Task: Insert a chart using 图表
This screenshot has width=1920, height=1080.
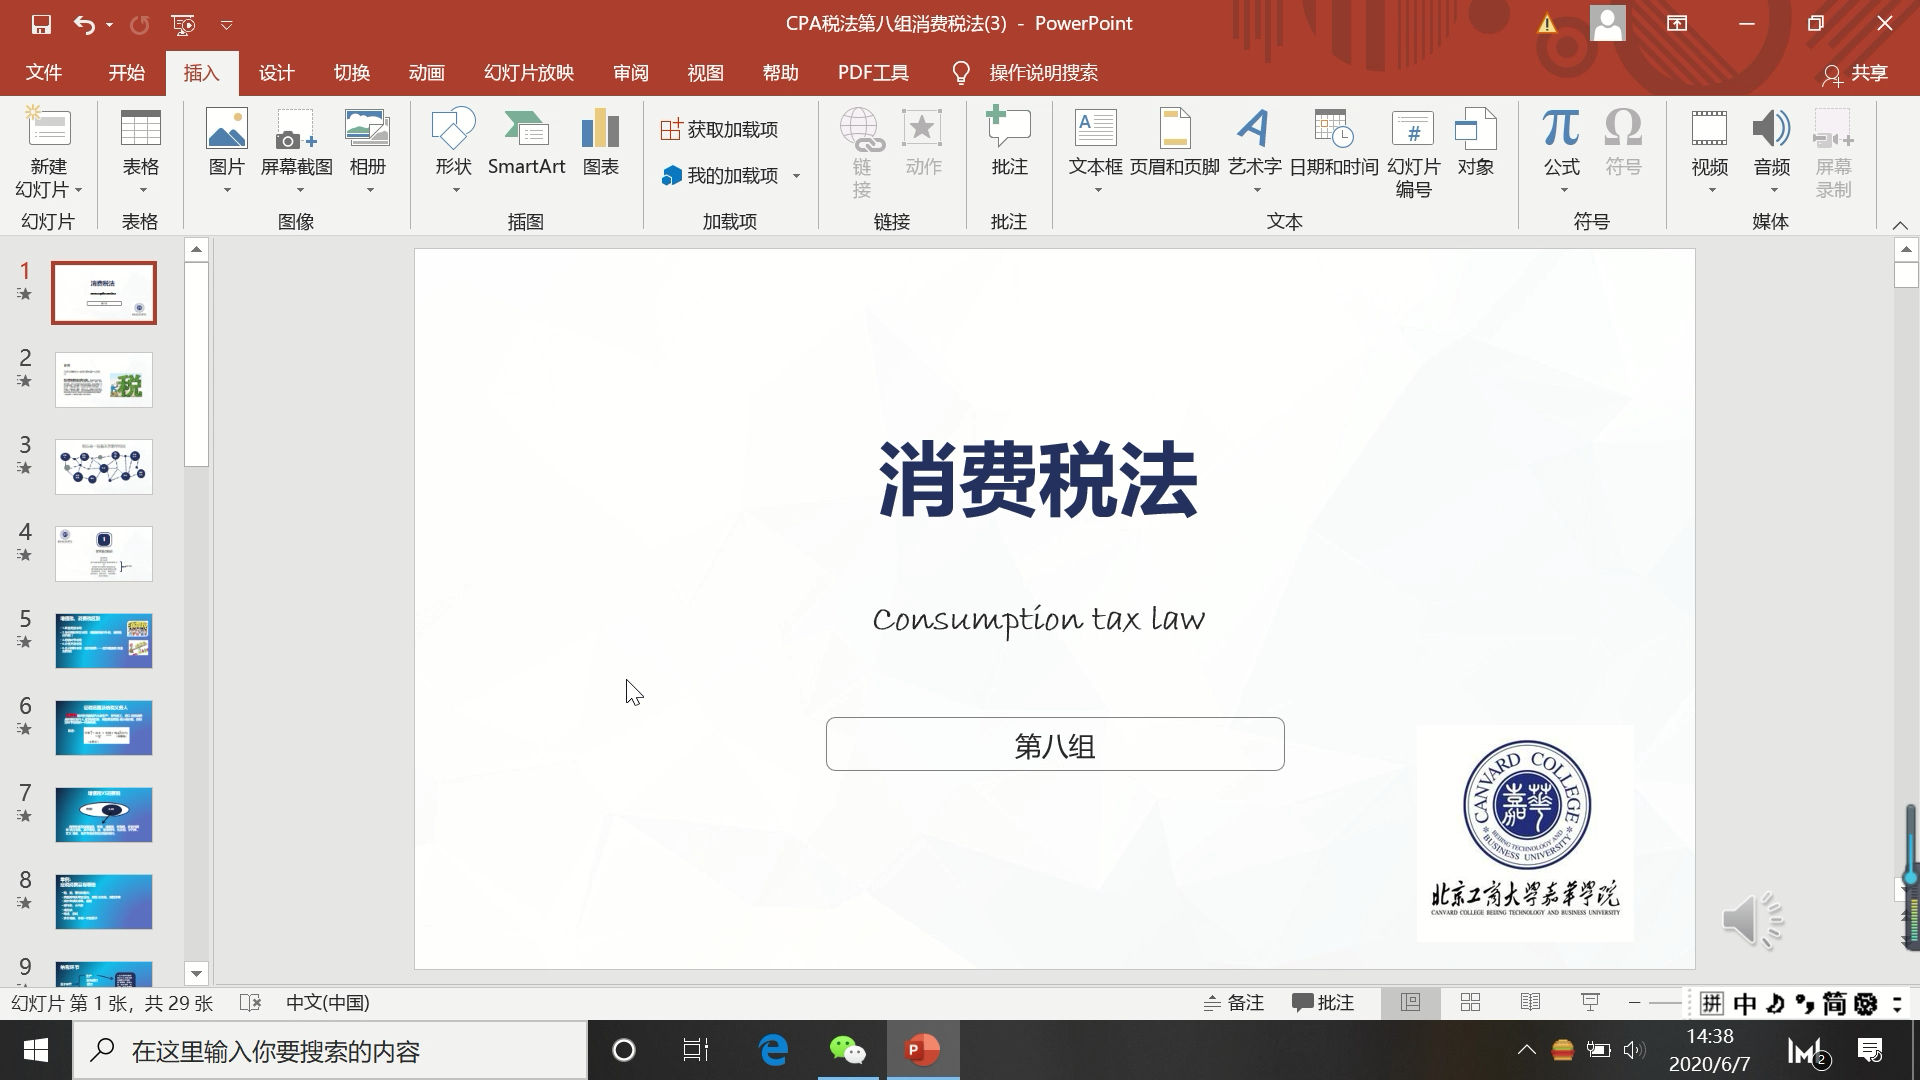Action: coord(600,145)
